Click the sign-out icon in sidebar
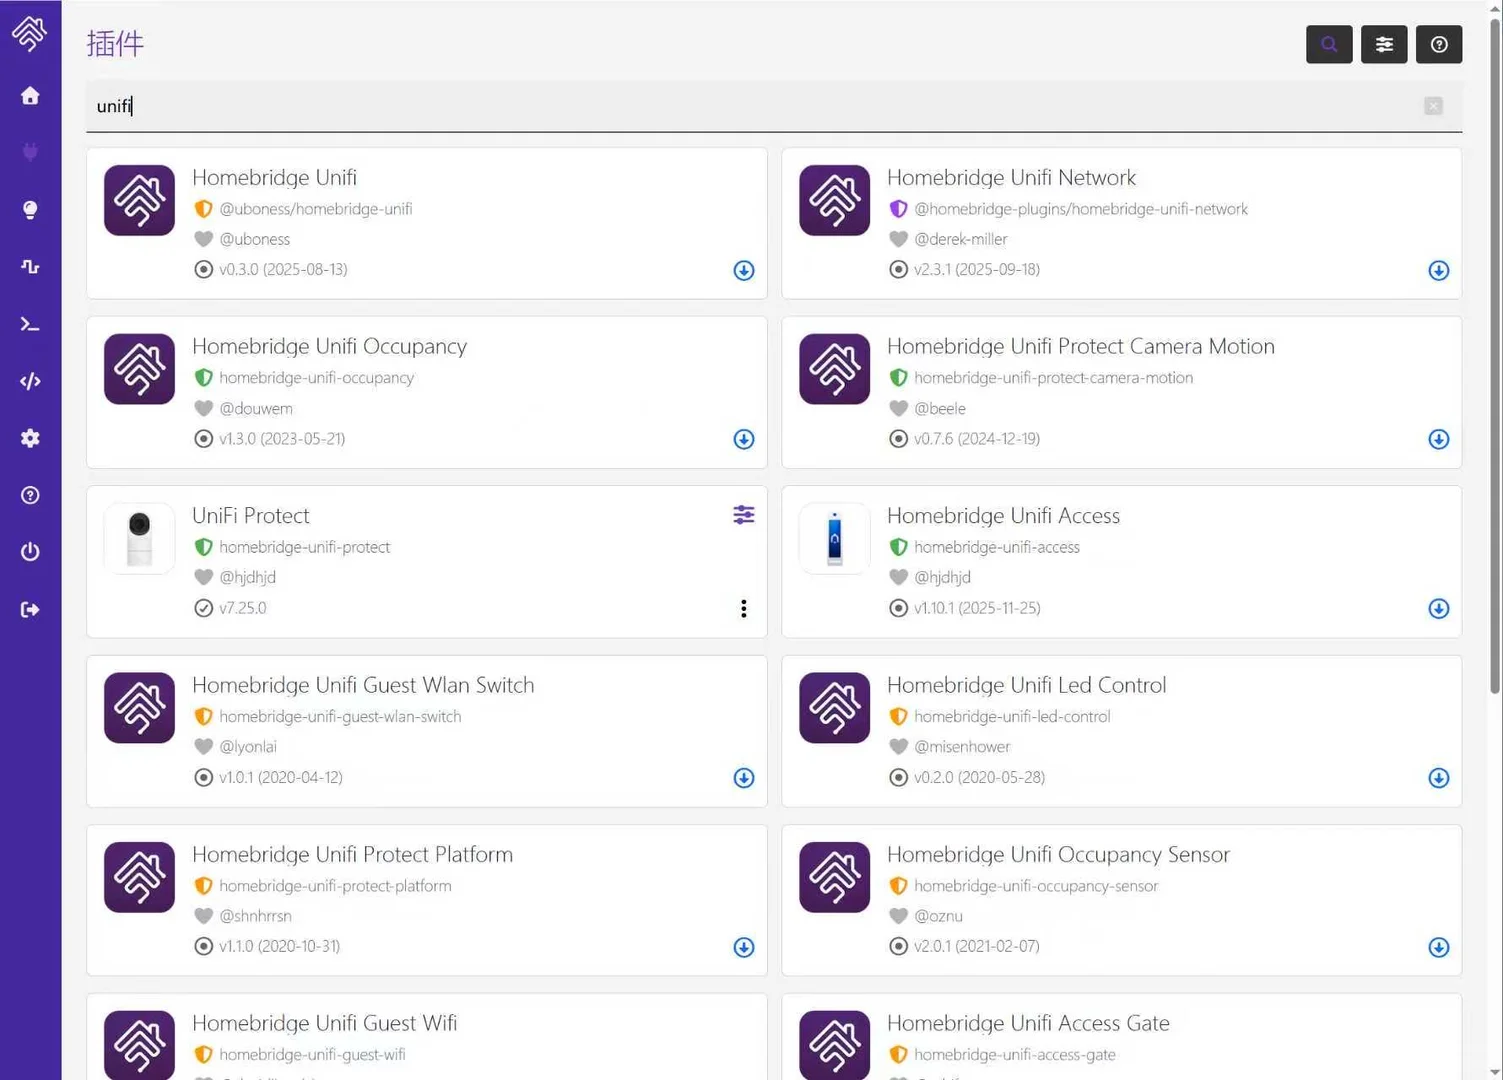 (x=30, y=609)
